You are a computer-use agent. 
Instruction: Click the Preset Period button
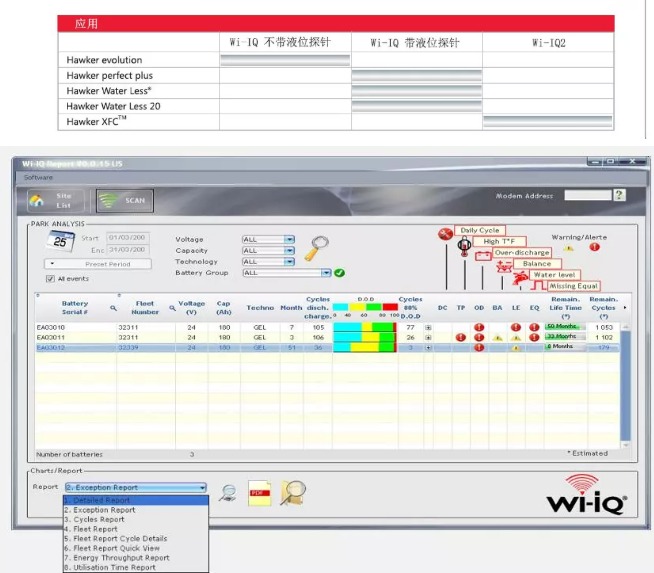pos(99,264)
